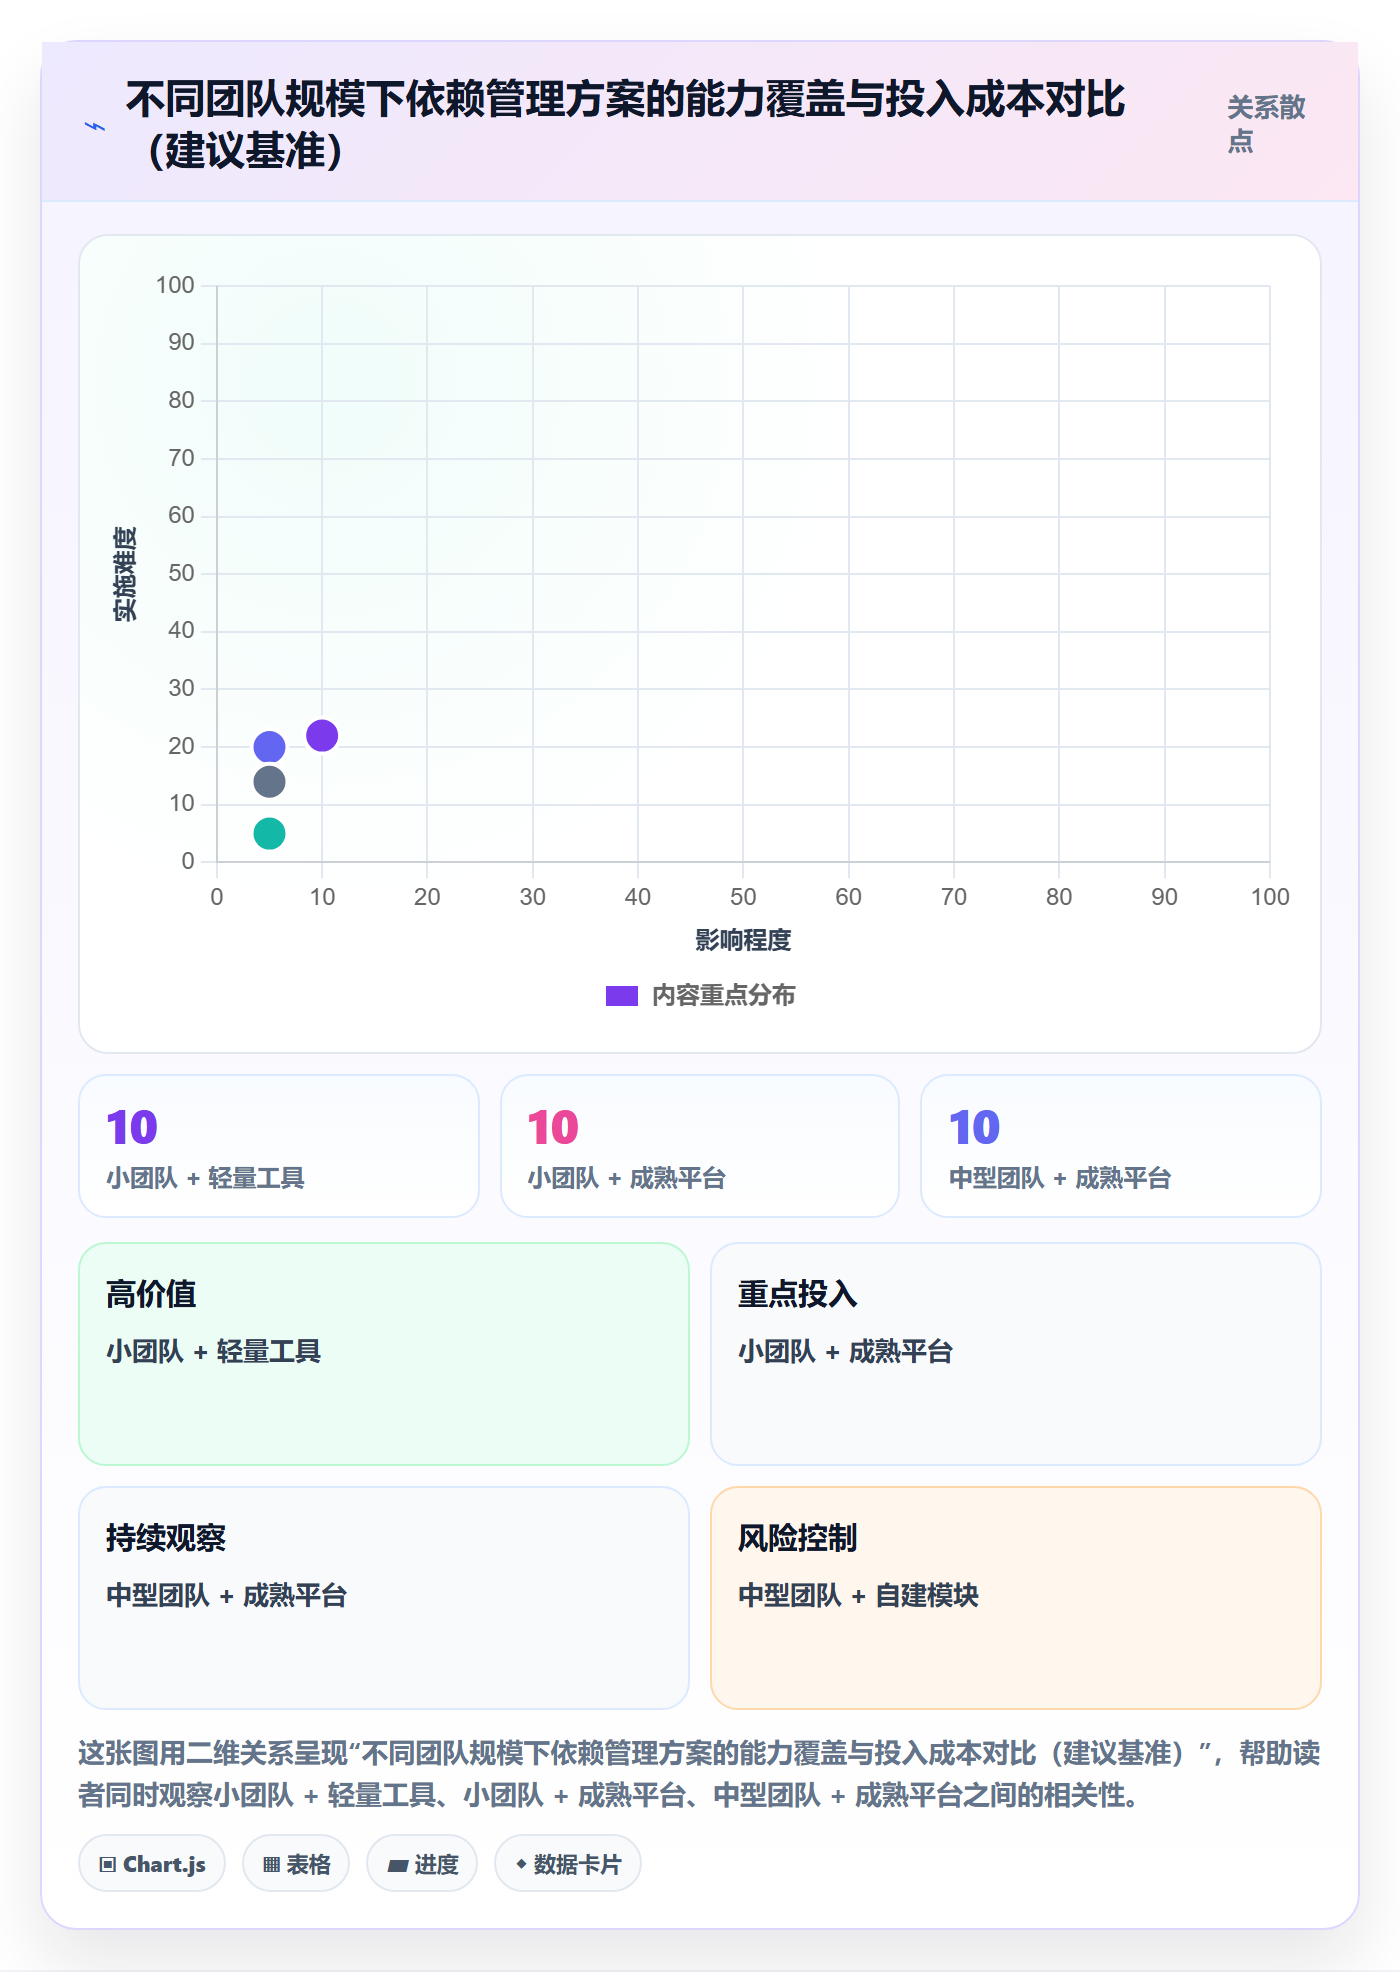
Task: Click the 关系散点 badge in the header
Action: pos(1266,124)
